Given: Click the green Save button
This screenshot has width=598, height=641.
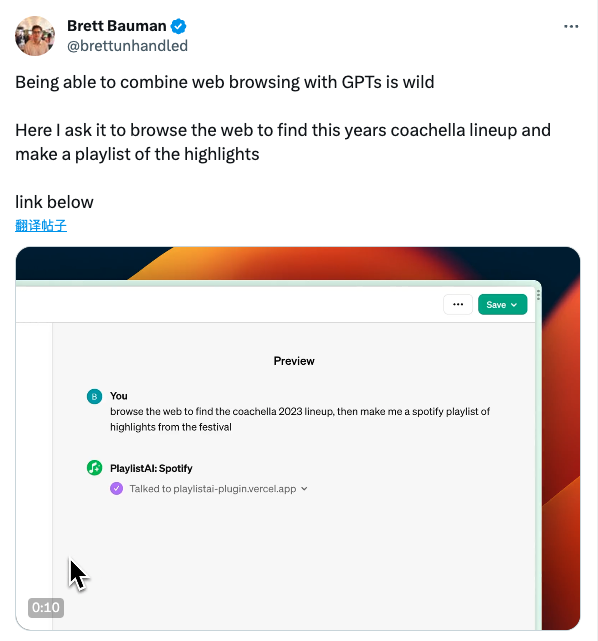Looking at the screenshot, I should 502,305.
